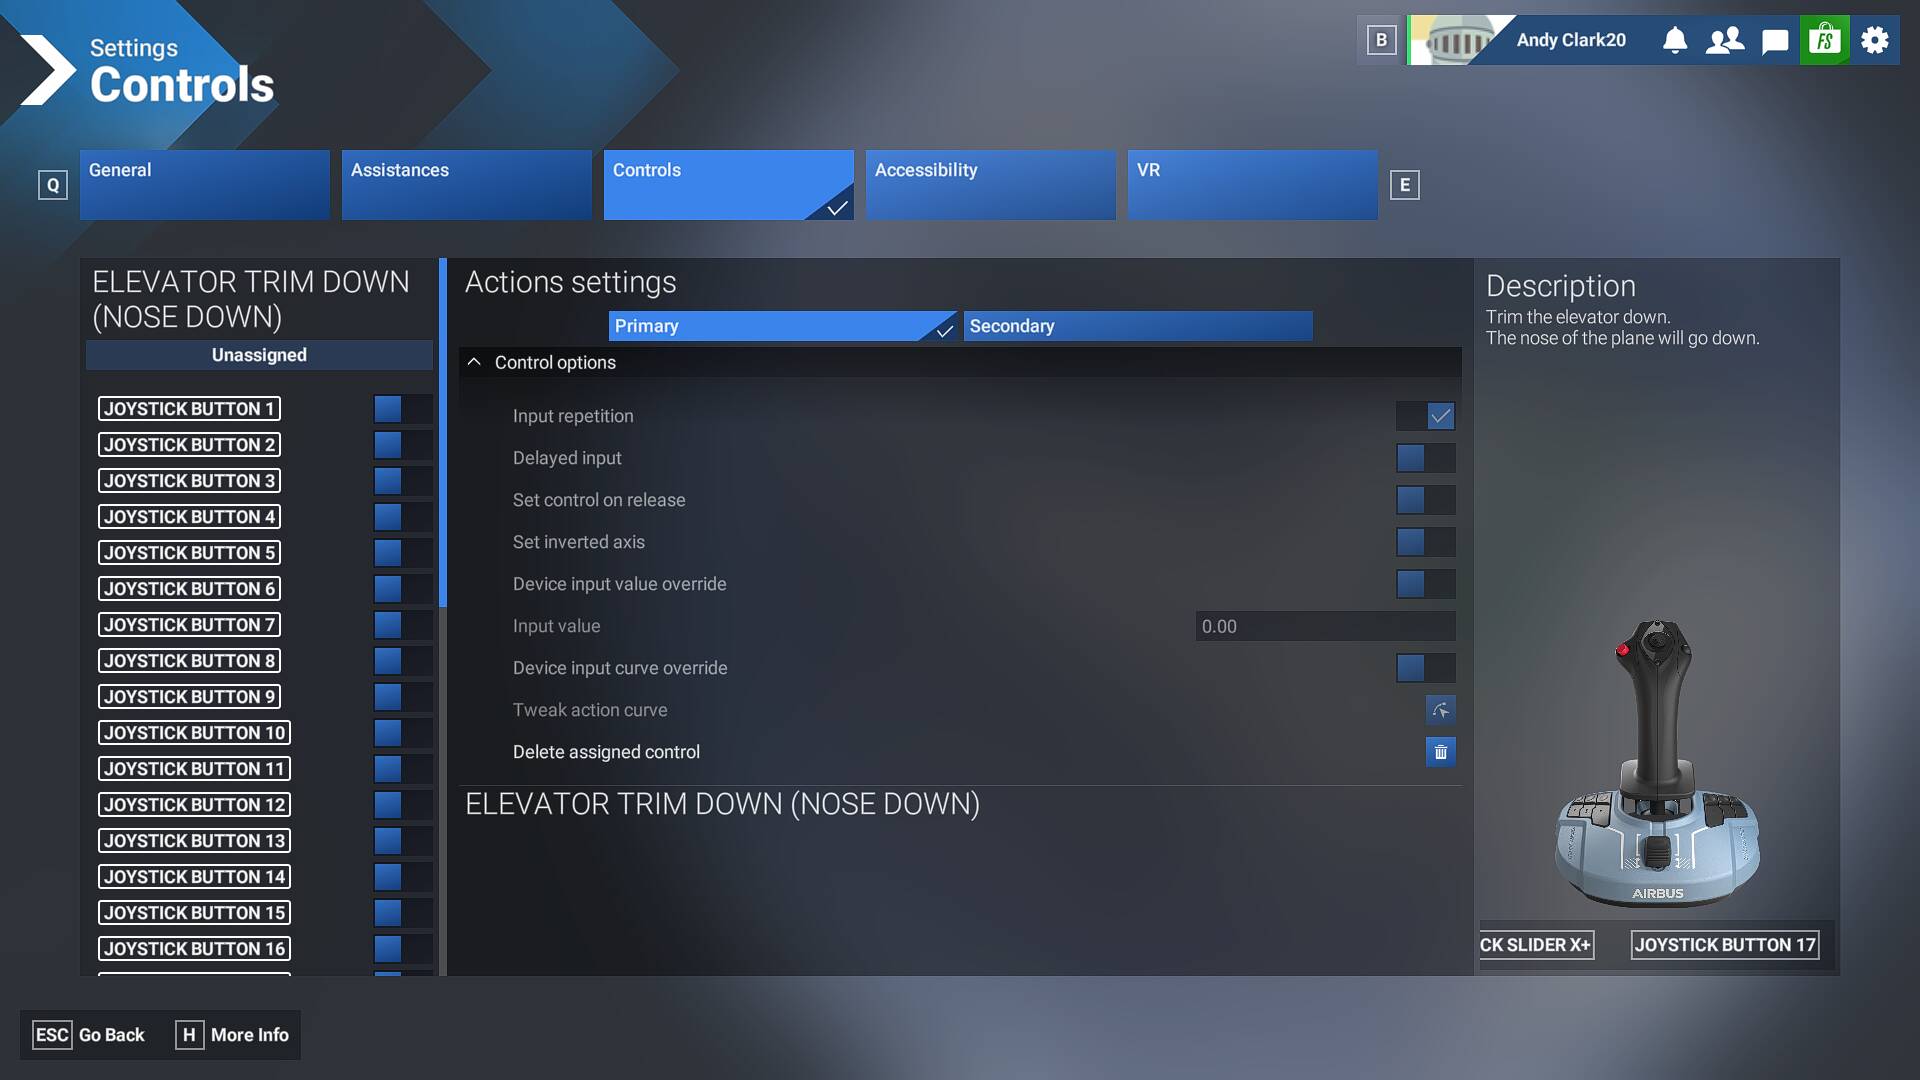
Task: Switch to the Secondary binding tab
Action: click(x=1137, y=326)
